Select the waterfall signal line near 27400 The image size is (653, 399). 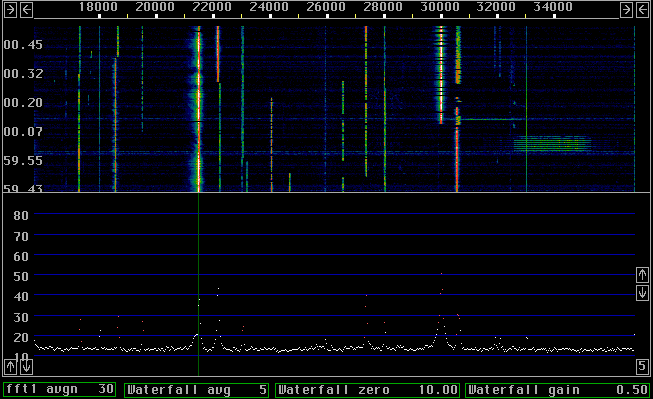click(x=366, y=100)
